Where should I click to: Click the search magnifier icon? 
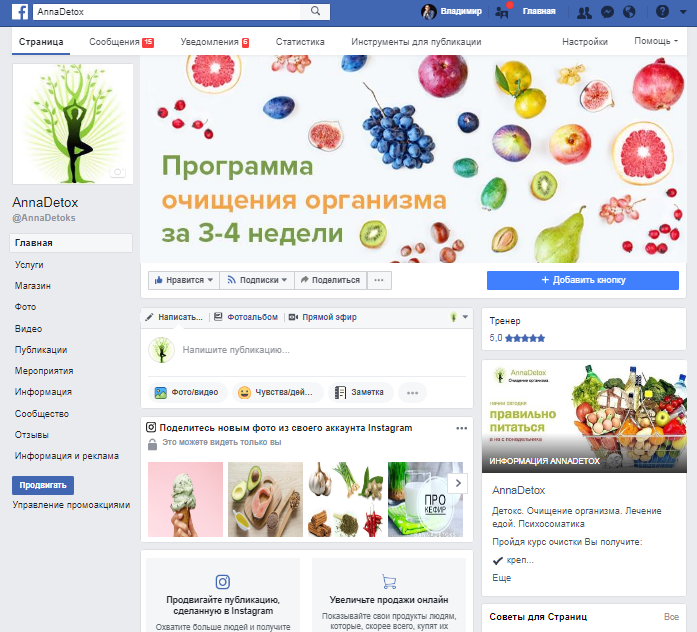click(x=315, y=11)
